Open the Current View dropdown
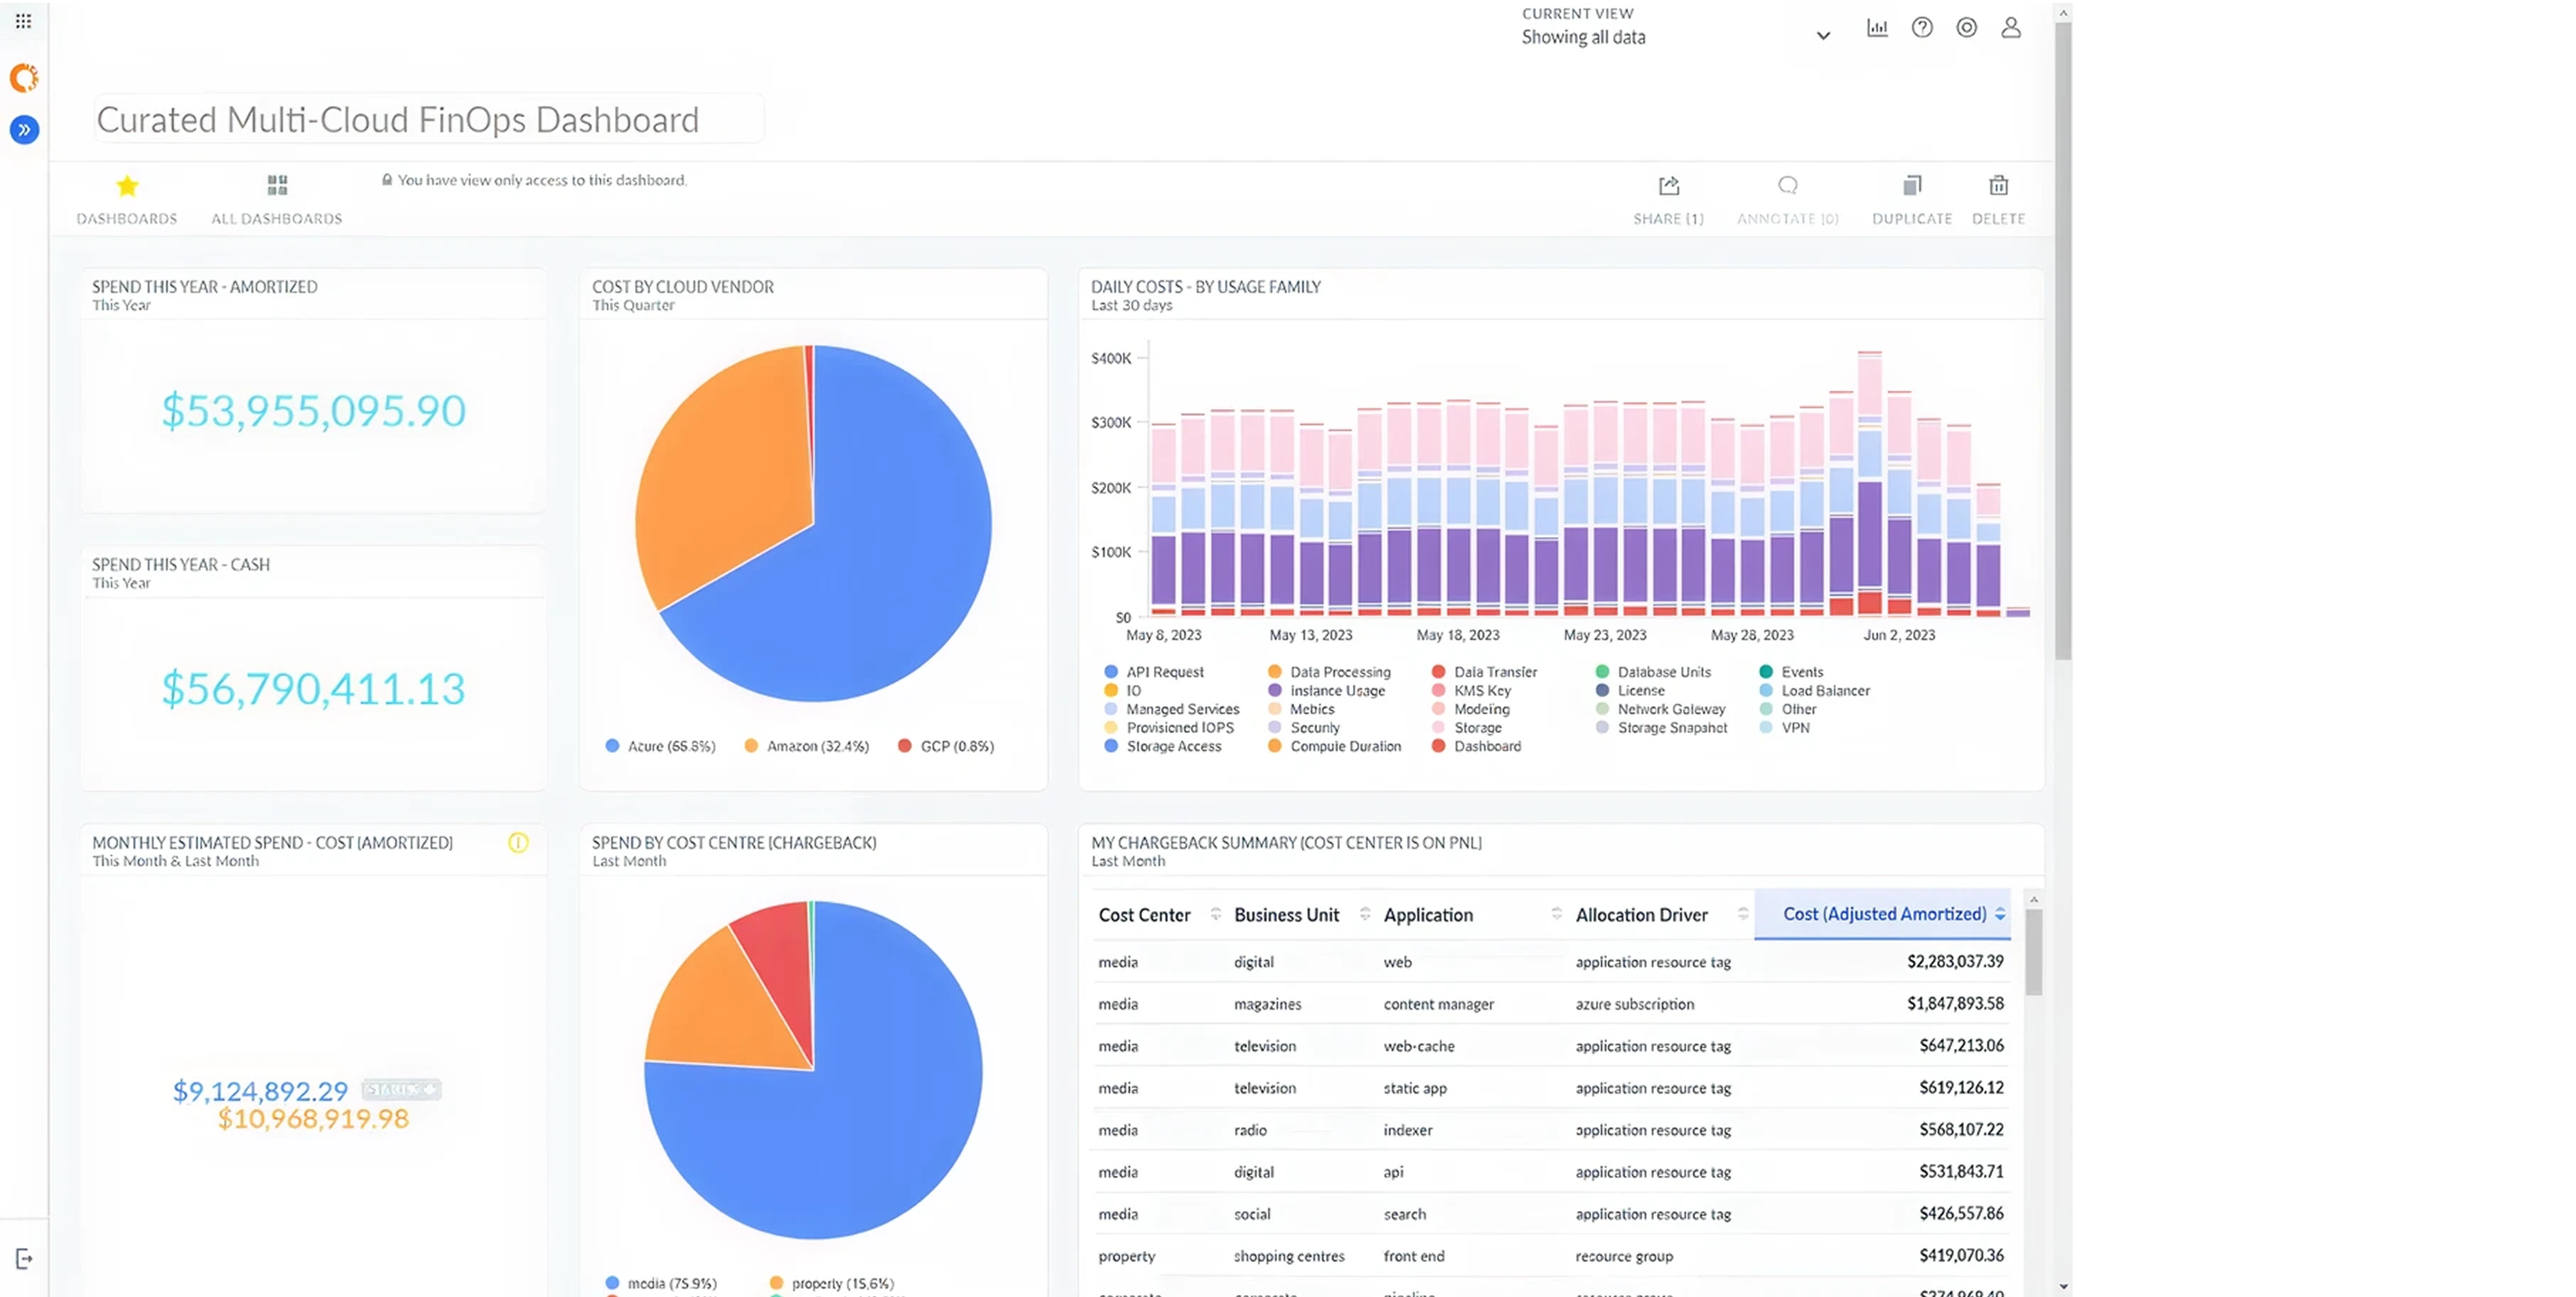 pos(1823,34)
